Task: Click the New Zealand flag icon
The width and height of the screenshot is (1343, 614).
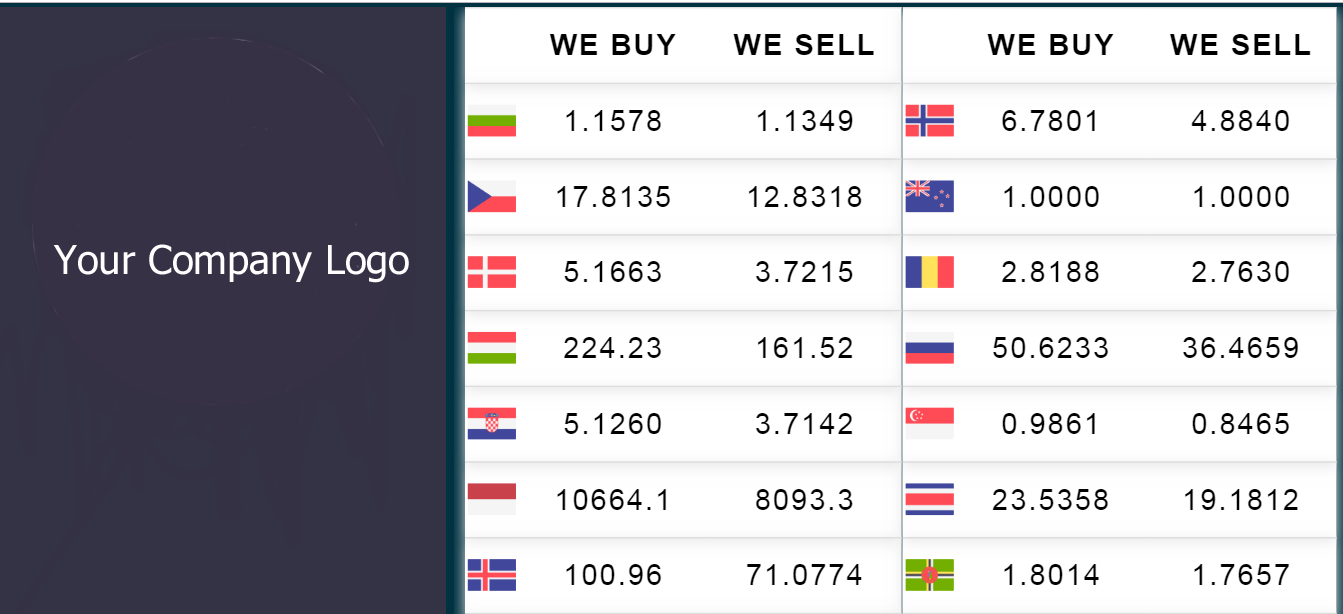Action: coord(930,196)
